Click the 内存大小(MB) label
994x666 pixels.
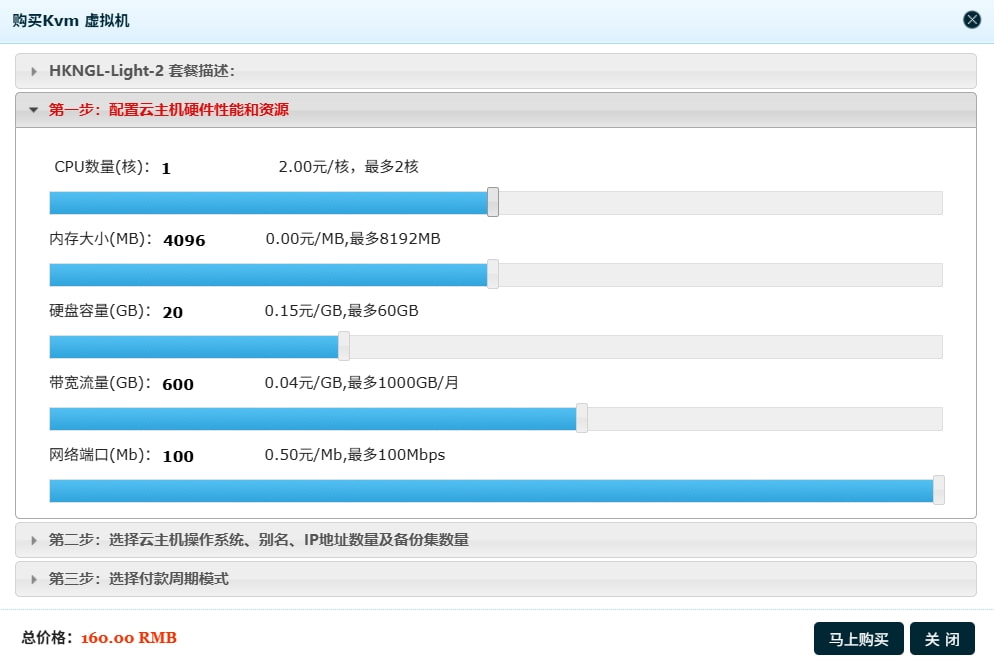pos(100,239)
